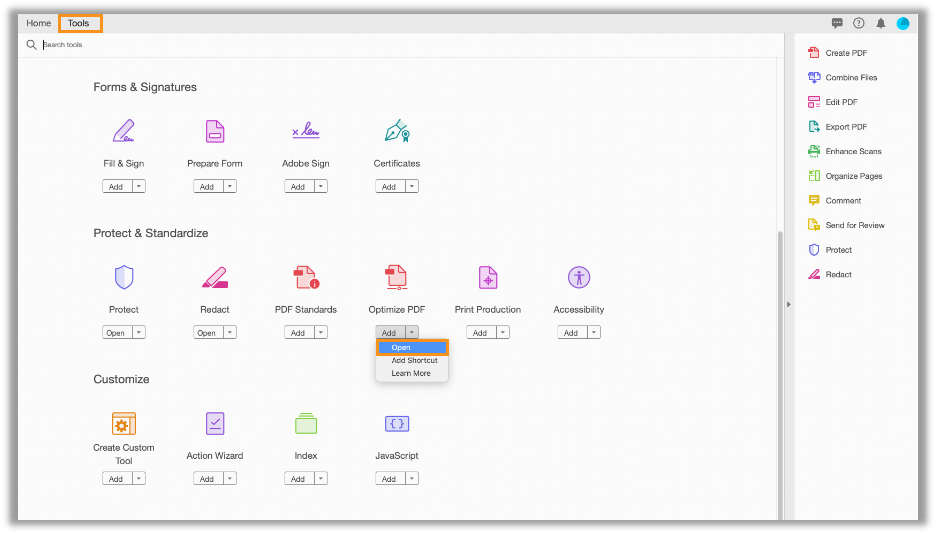Open the chat feedback bubble icon
The image size is (936, 535).
(x=837, y=23)
